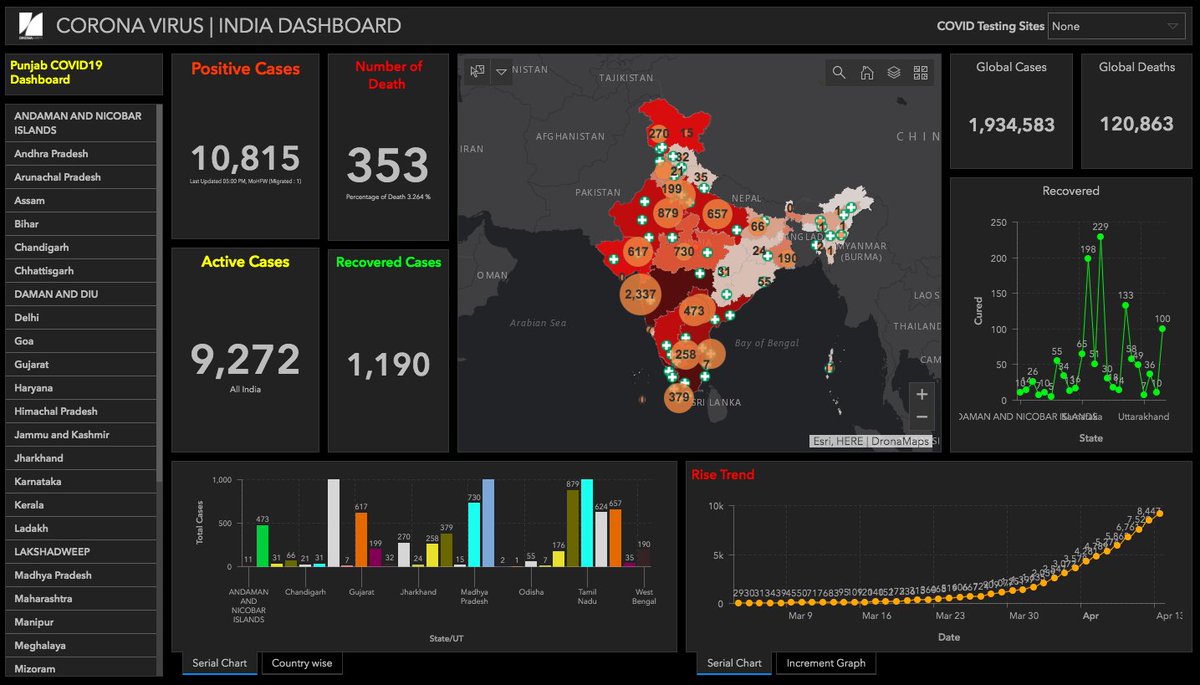Select Ladakh in state list
The height and width of the screenshot is (685, 1200).
pos(80,528)
